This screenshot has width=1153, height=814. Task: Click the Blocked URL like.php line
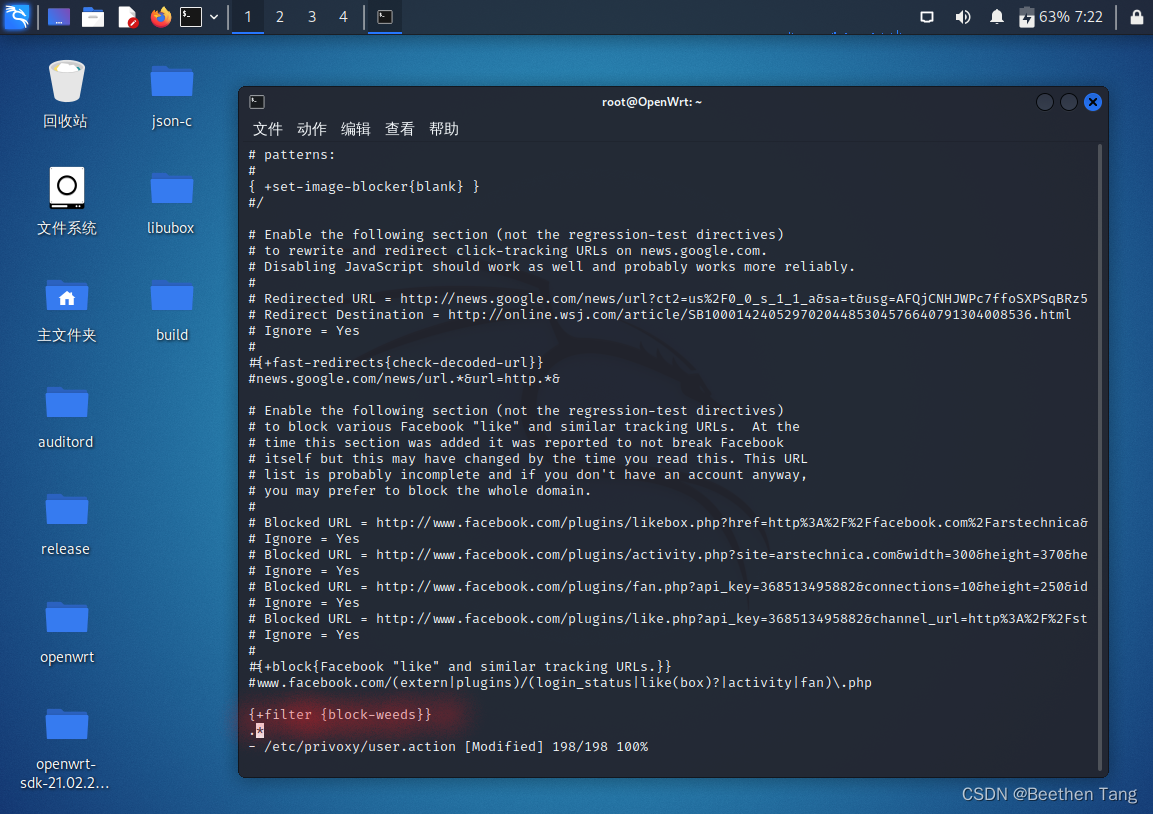click(668, 619)
